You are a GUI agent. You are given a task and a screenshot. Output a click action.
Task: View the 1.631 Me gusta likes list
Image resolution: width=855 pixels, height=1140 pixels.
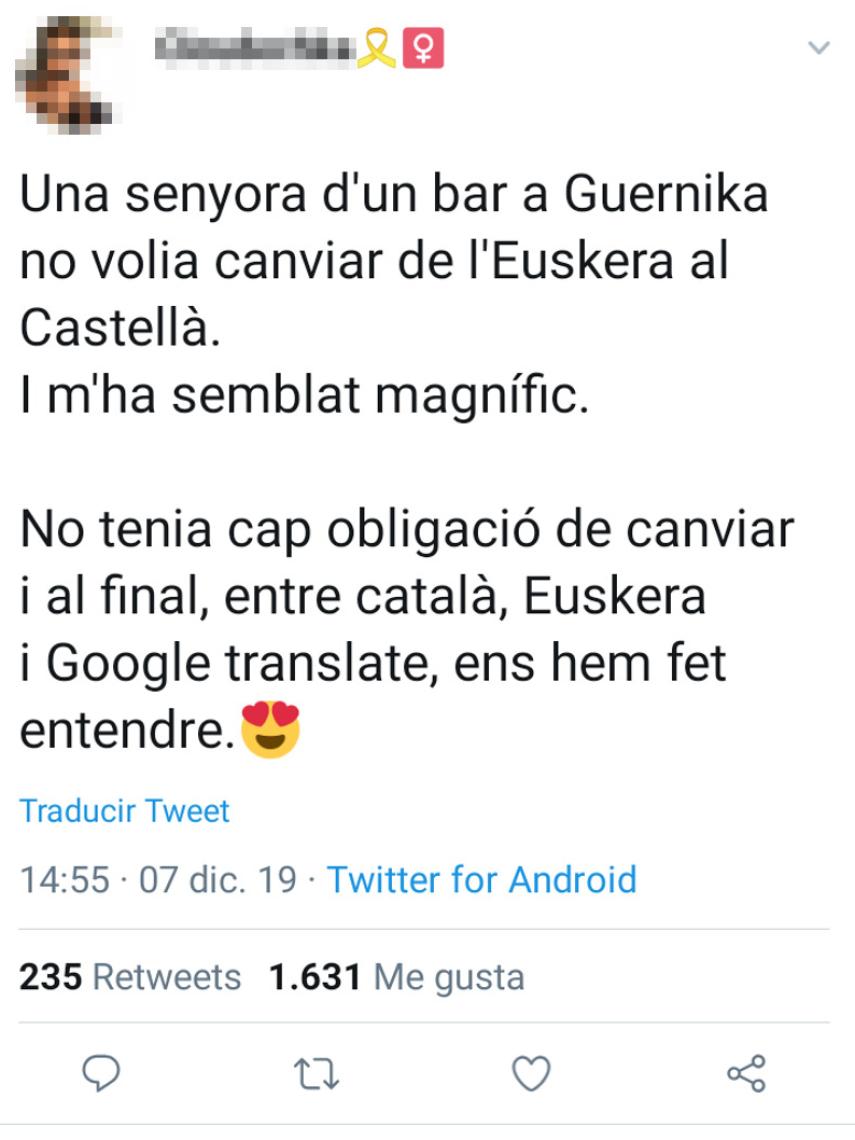click(396, 976)
